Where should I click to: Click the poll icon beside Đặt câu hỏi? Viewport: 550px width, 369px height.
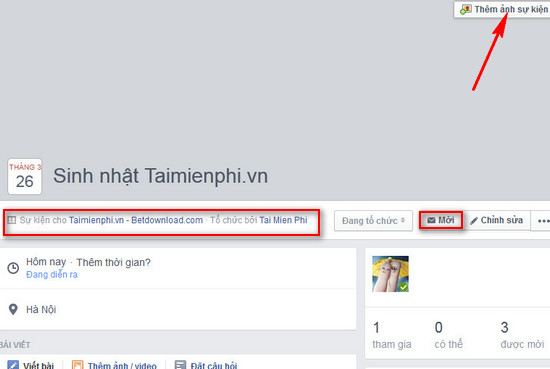[x=180, y=364]
